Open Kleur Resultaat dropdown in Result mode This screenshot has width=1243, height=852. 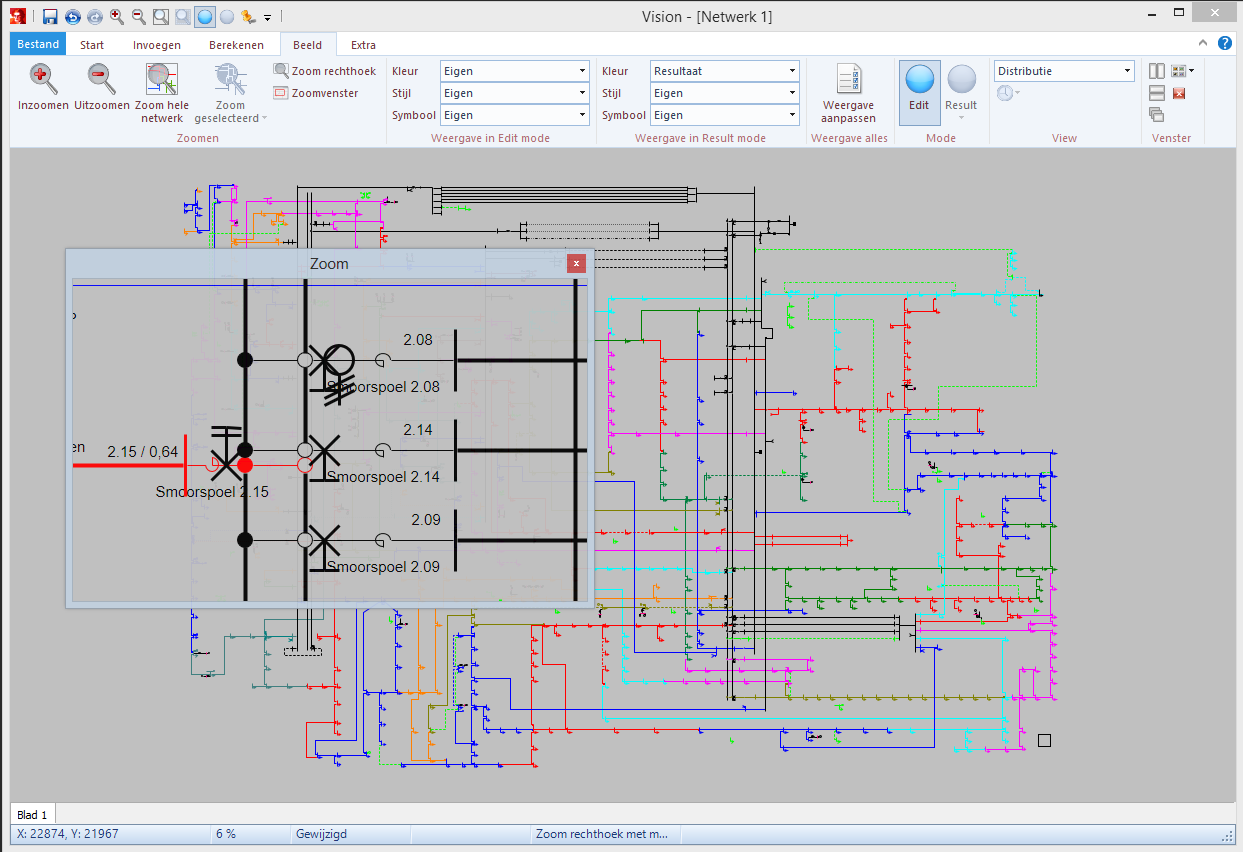point(792,71)
